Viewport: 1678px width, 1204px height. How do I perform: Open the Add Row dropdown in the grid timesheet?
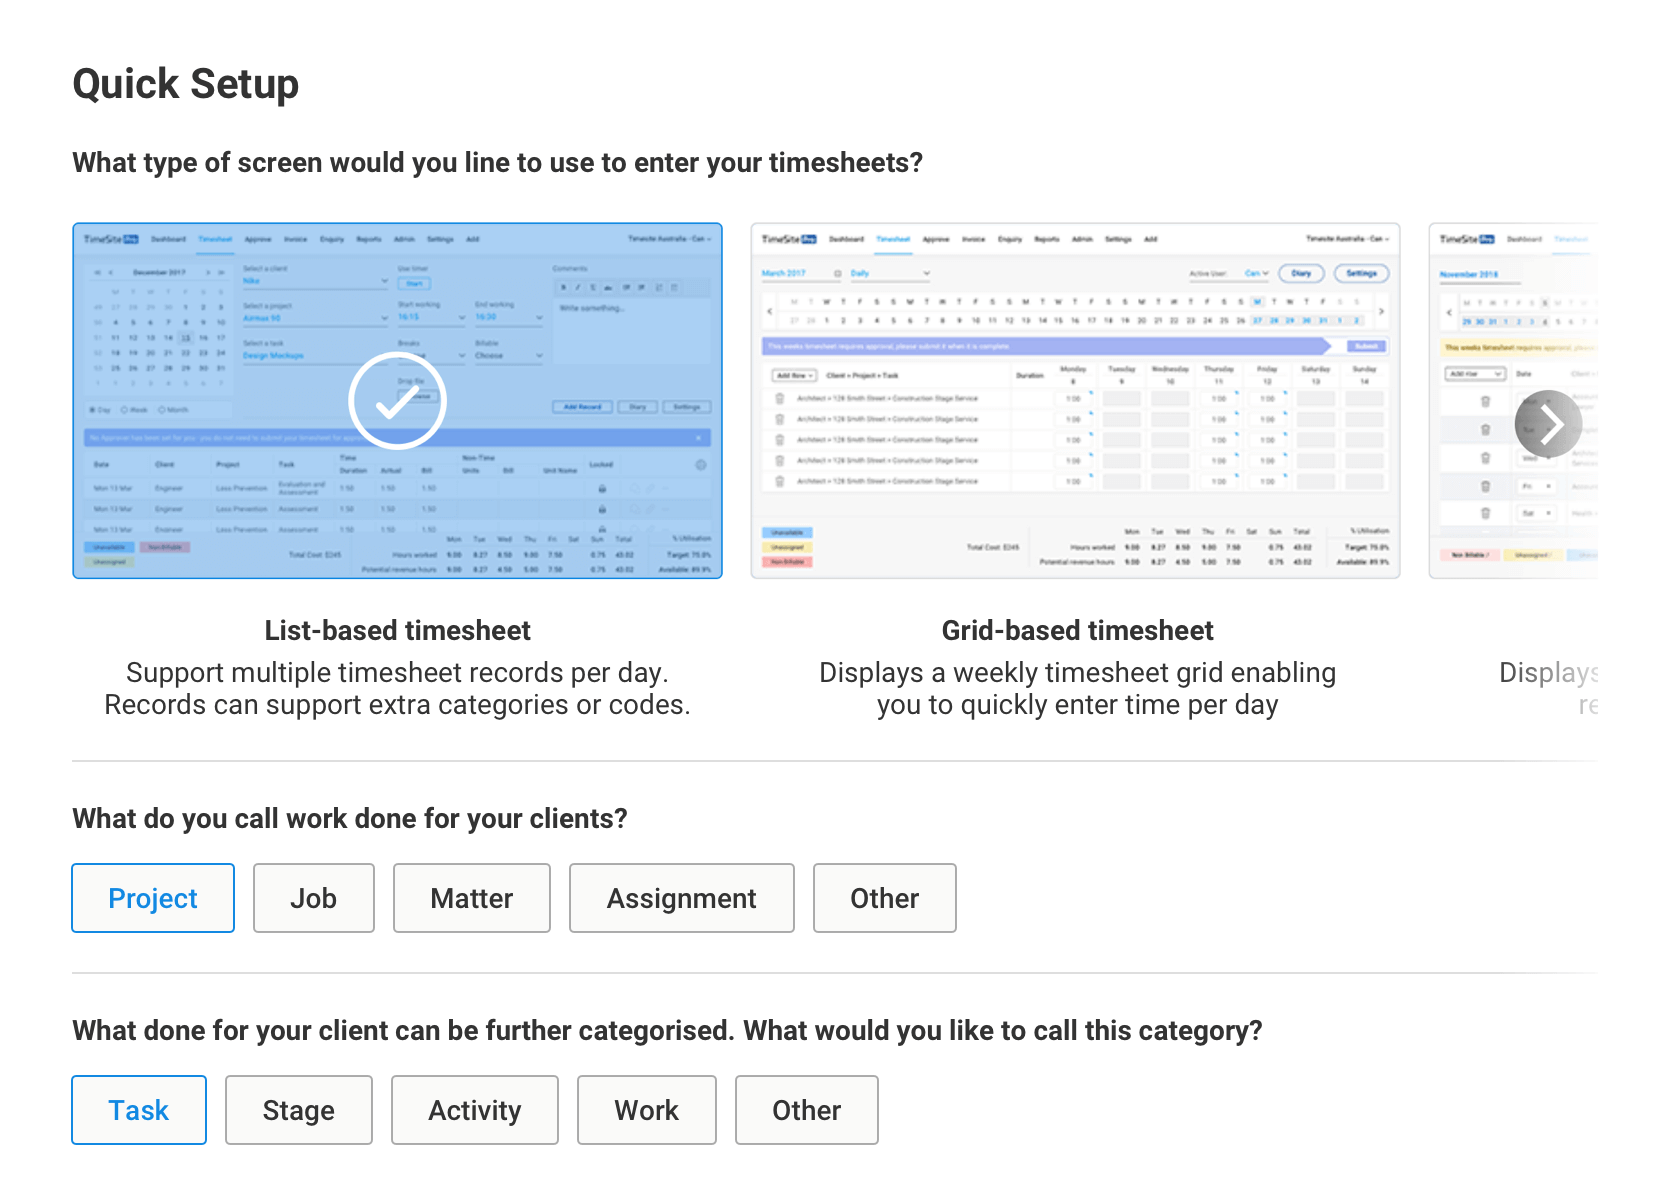(795, 375)
